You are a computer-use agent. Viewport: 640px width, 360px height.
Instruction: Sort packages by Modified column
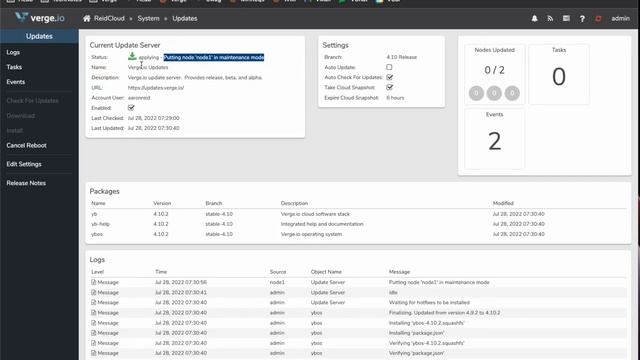[x=503, y=203]
